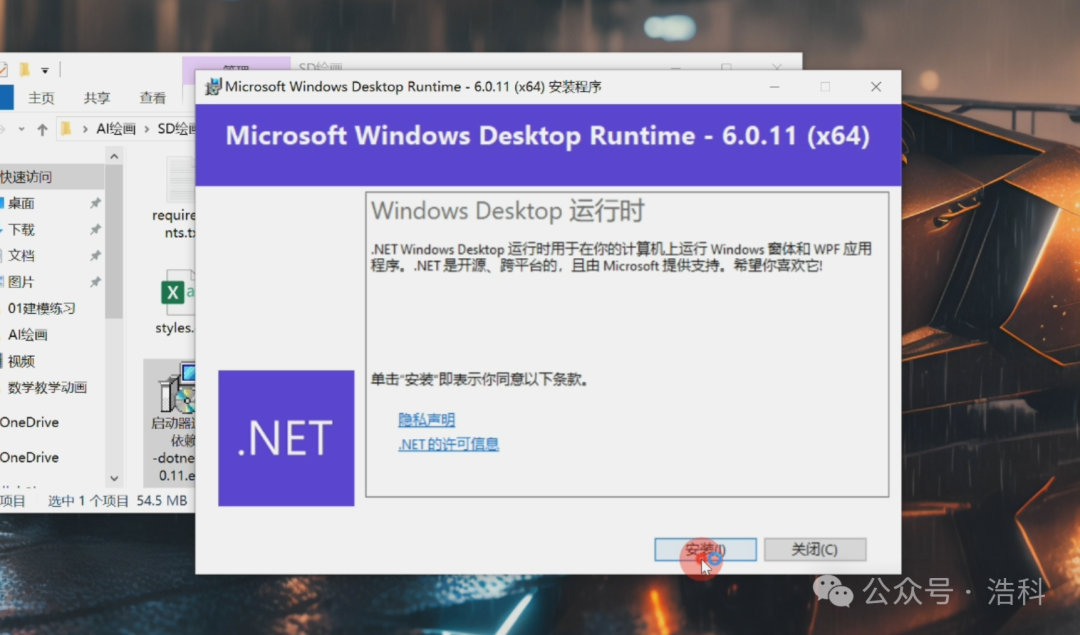Click pin icon next to 图片

(x=95, y=282)
